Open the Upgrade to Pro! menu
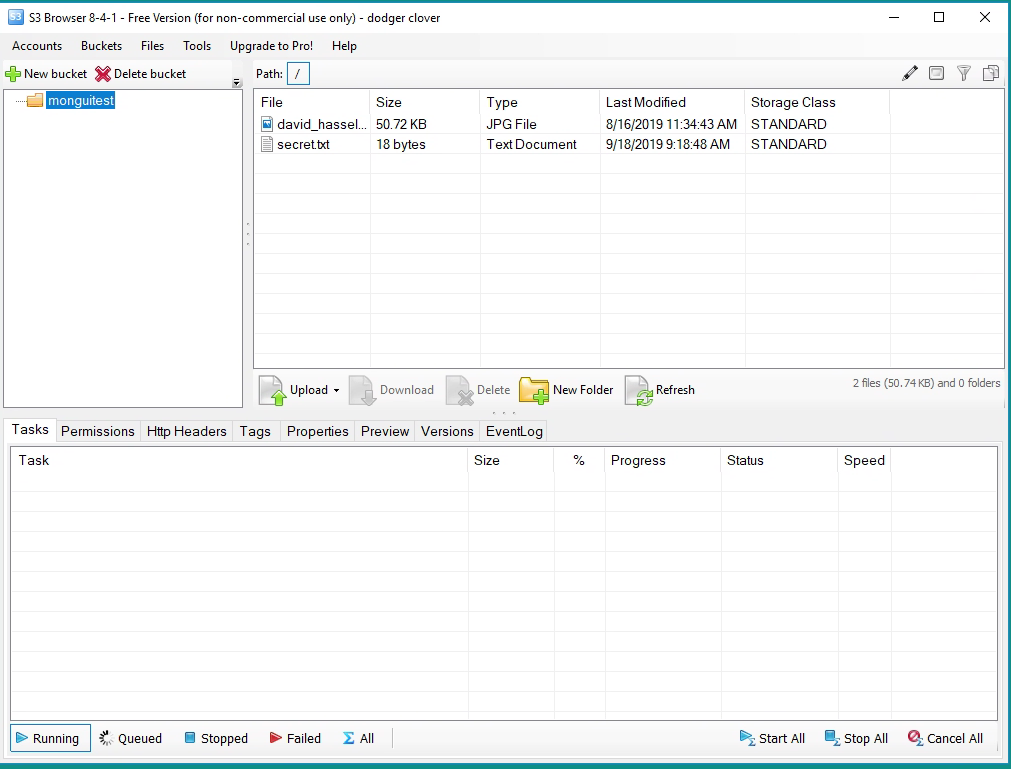This screenshot has height=769, width=1011. tap(271, 46)
